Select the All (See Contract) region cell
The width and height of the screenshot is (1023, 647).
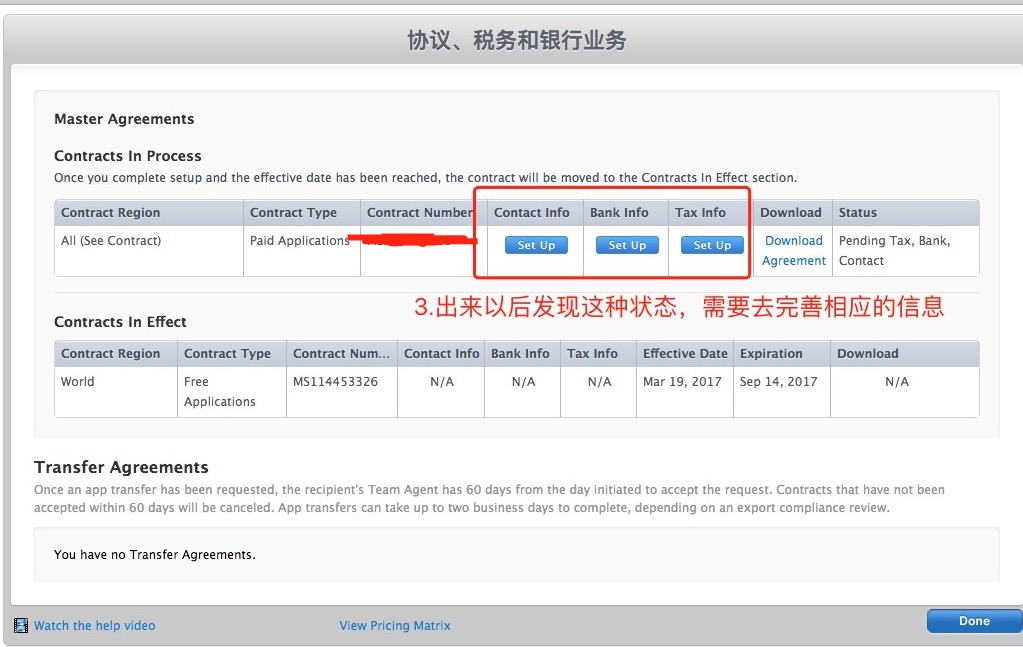click(111, 241)
